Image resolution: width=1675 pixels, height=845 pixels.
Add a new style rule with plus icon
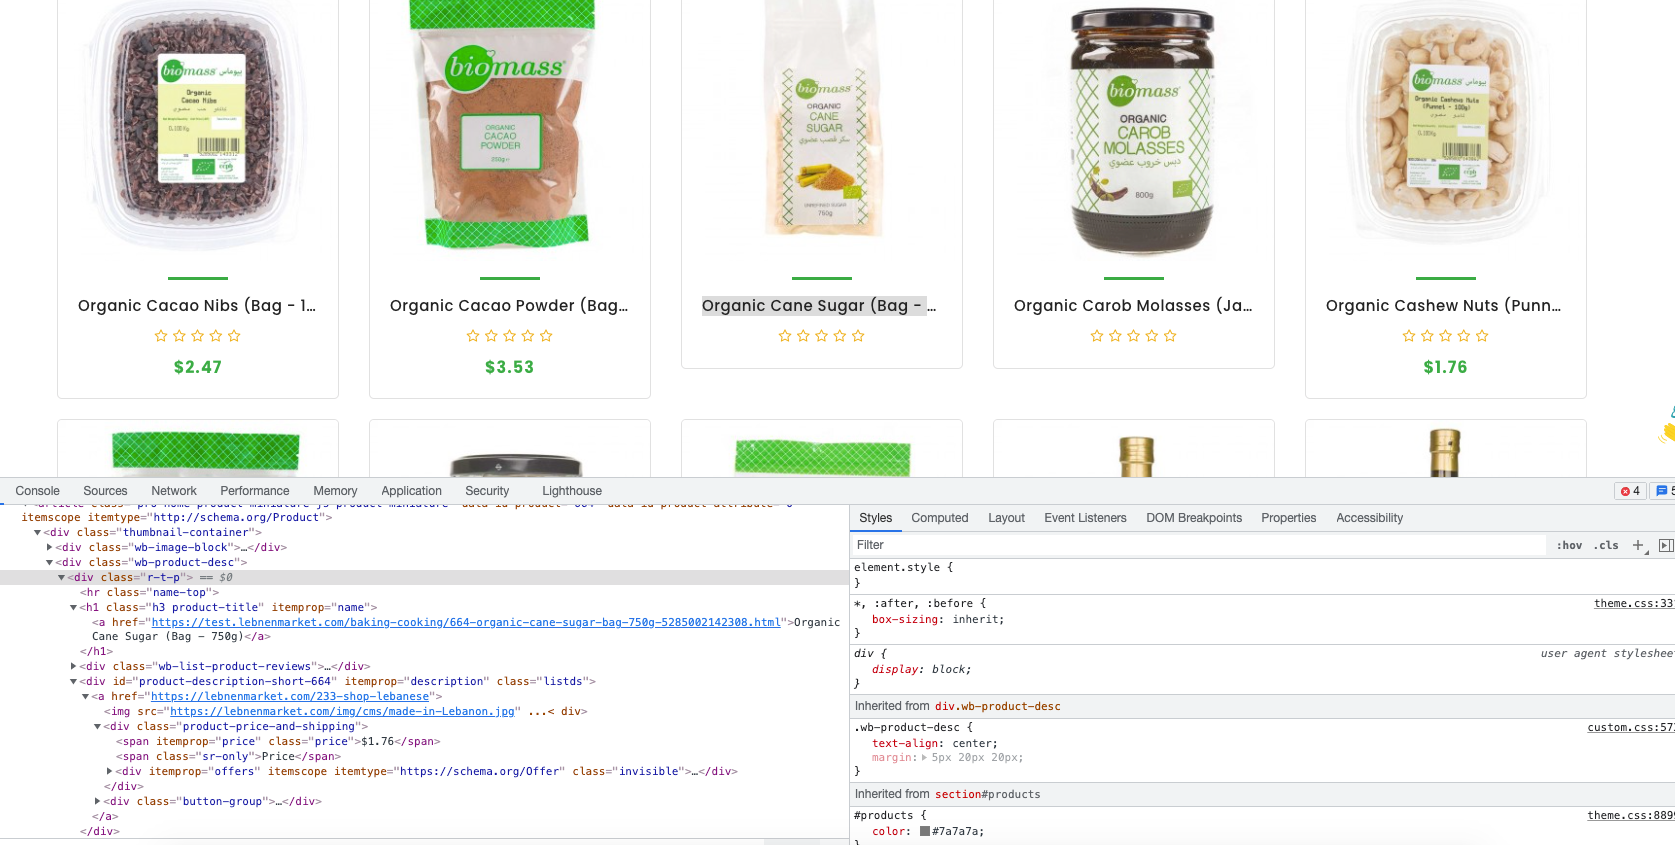tap(1639, 545)
